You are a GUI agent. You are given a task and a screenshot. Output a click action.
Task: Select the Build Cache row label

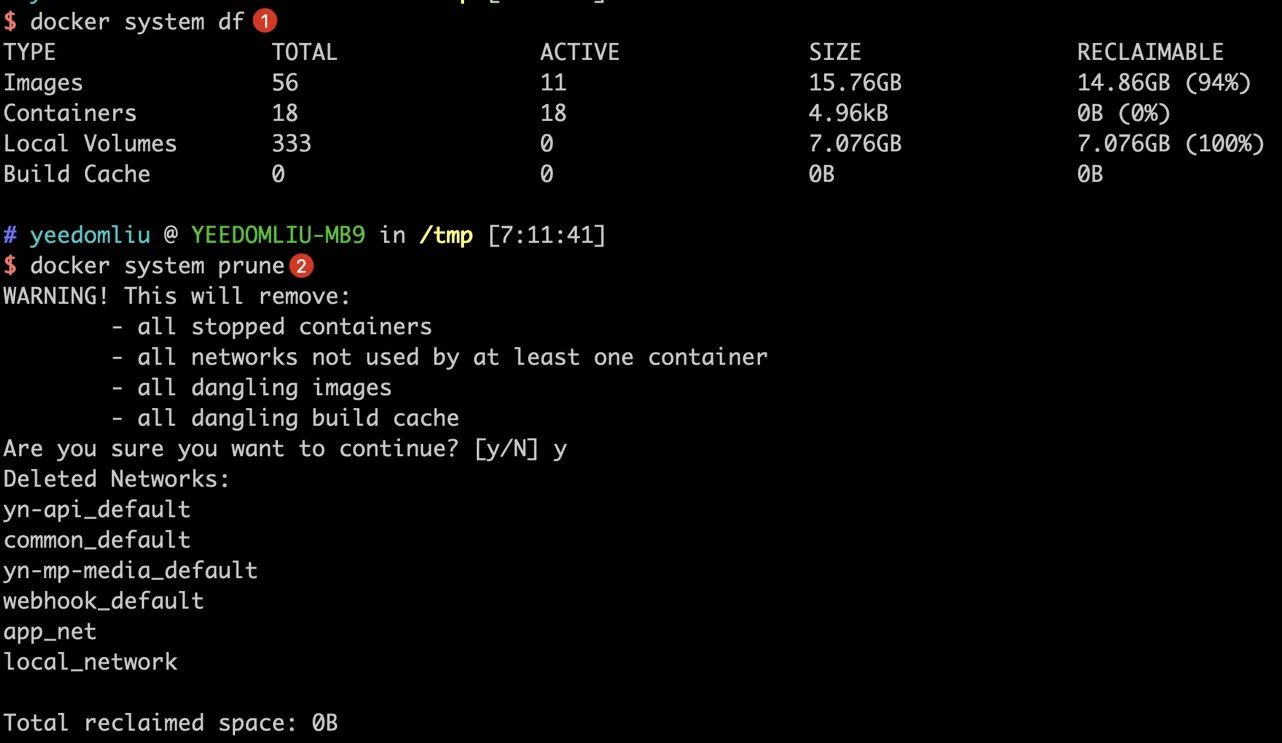click(77, 174)
